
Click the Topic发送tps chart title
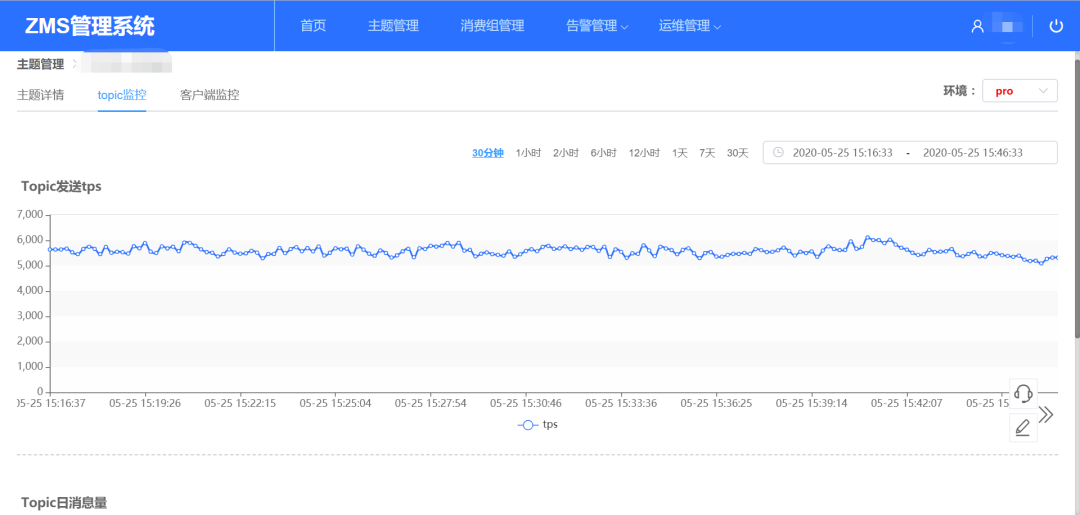[61, 187]
